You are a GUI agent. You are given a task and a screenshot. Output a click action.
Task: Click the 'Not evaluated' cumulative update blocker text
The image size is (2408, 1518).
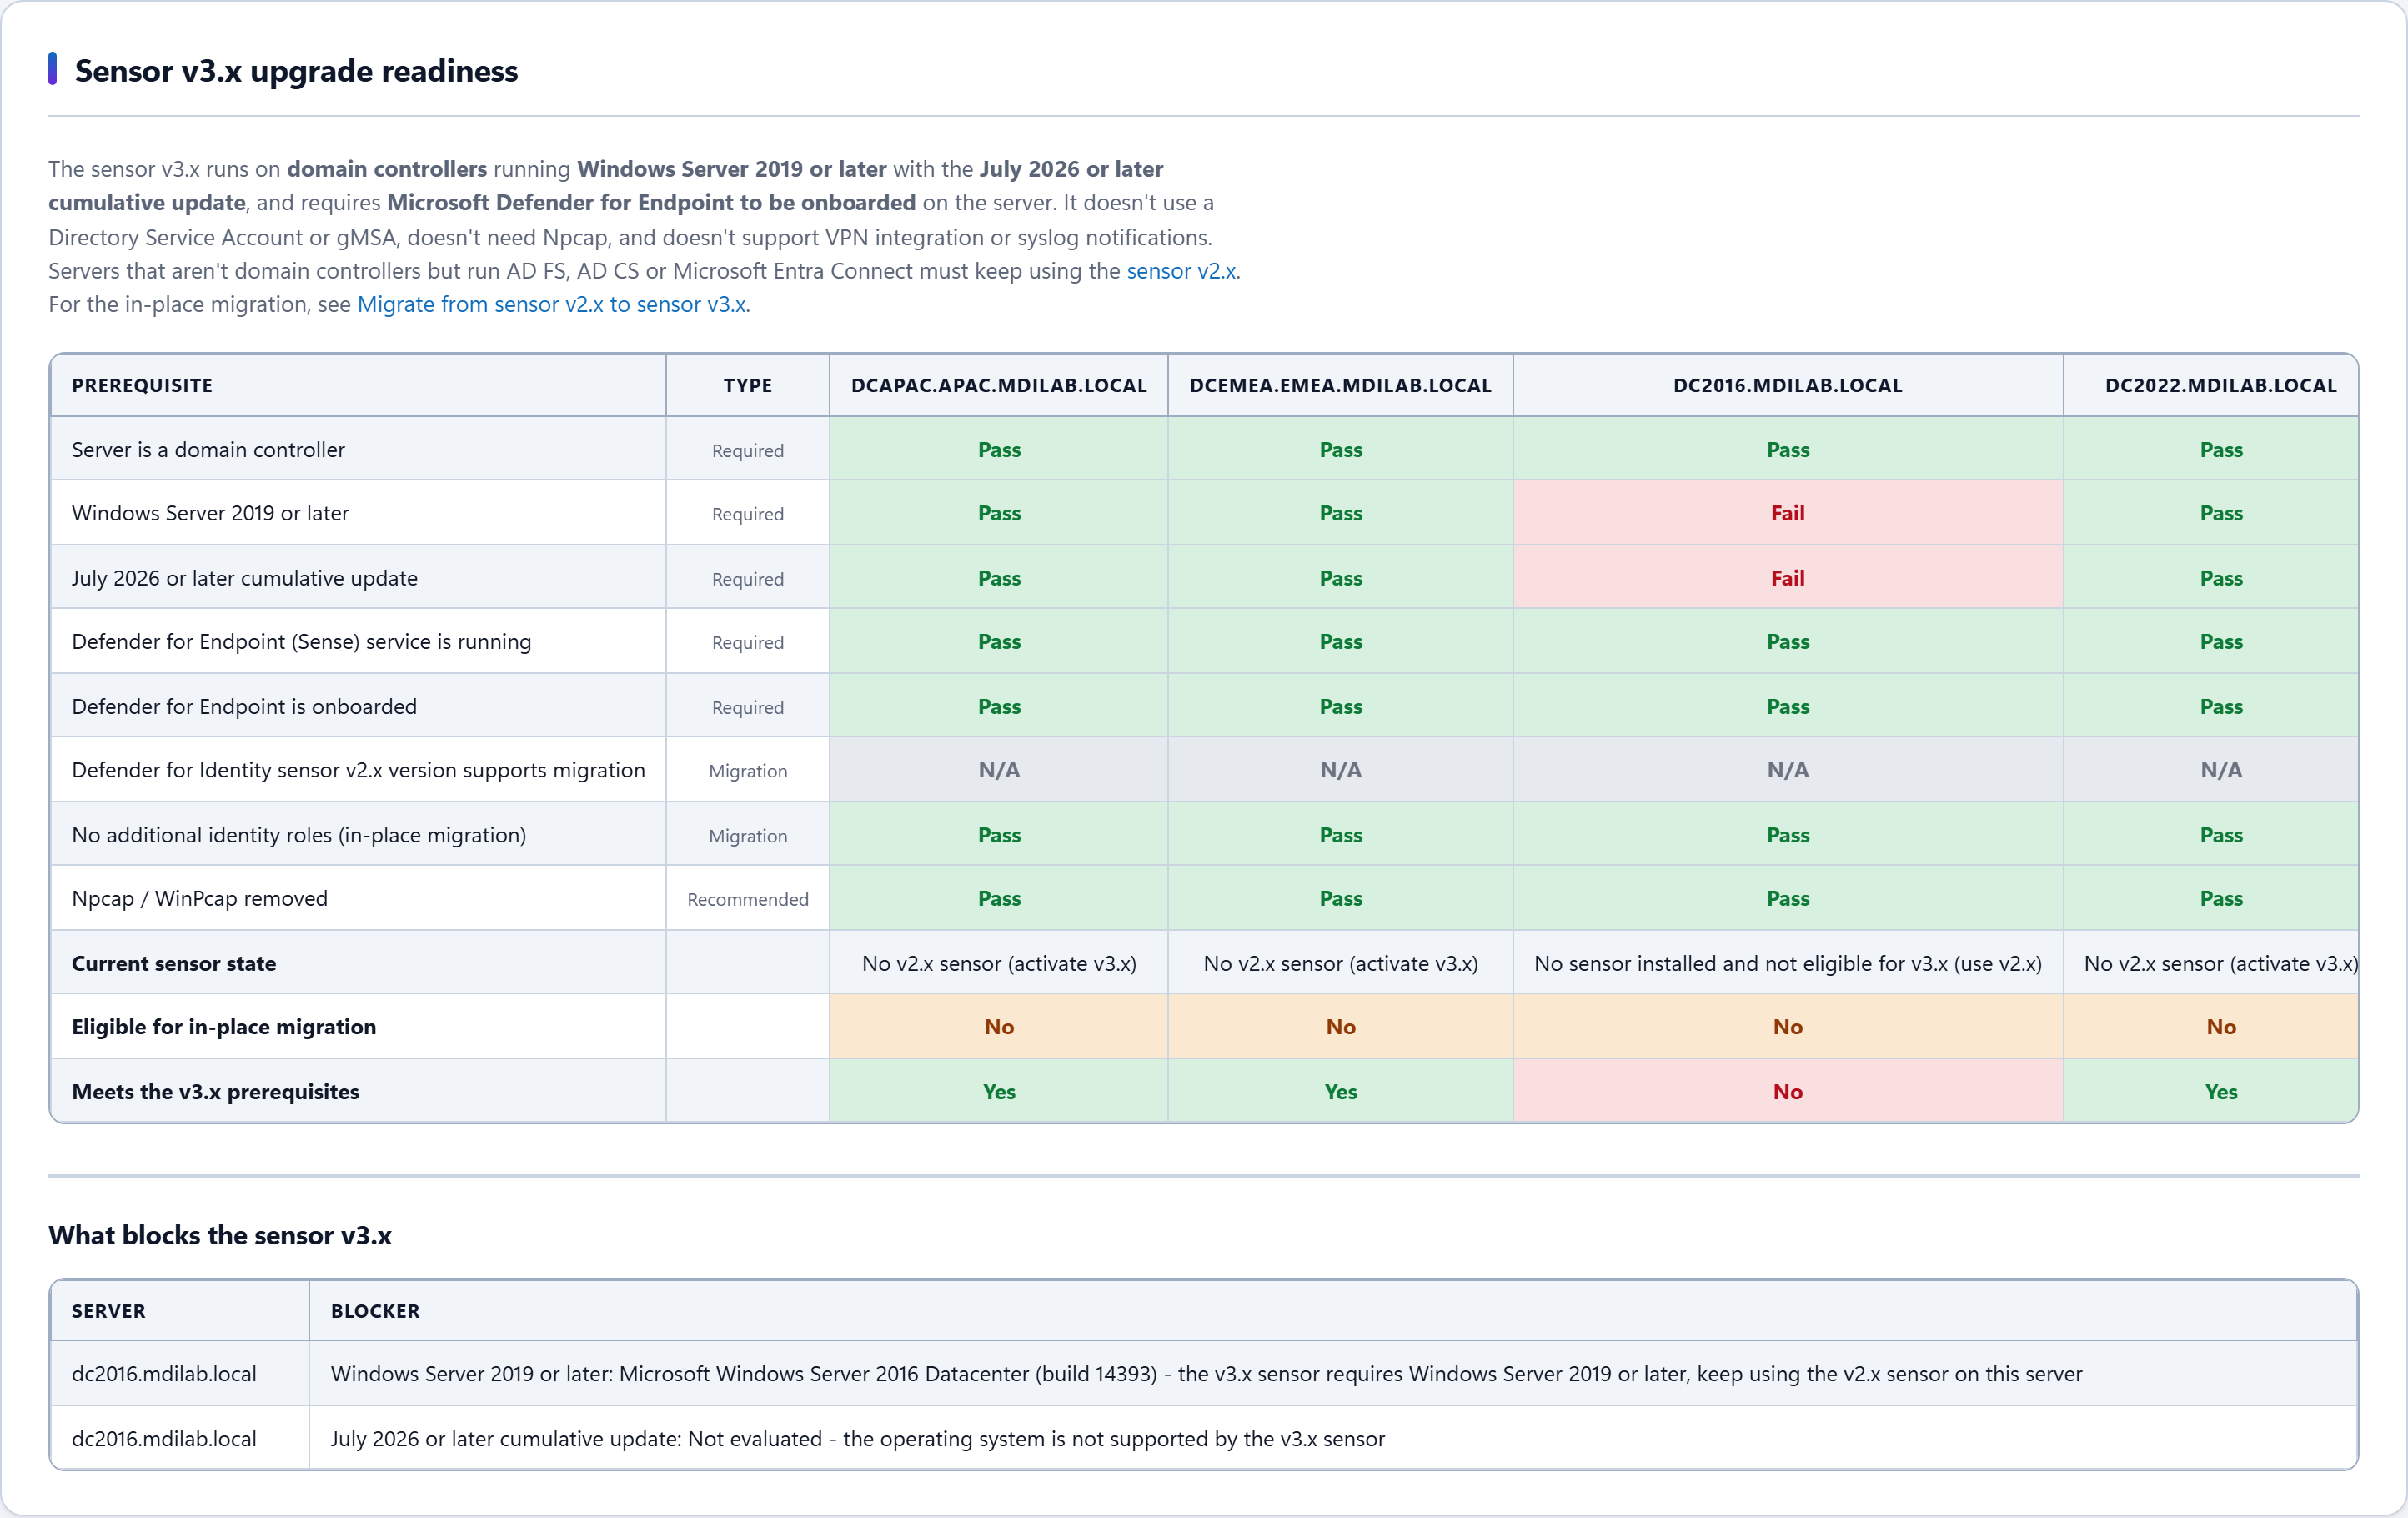click(857, 1439)
